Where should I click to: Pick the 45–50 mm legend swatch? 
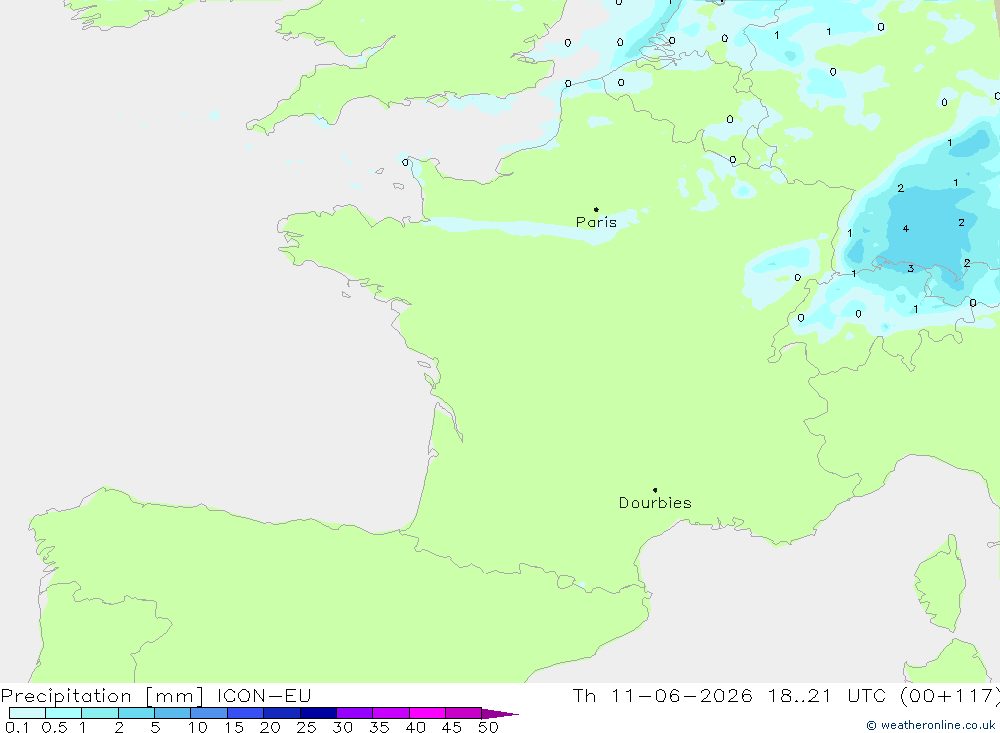463,713
